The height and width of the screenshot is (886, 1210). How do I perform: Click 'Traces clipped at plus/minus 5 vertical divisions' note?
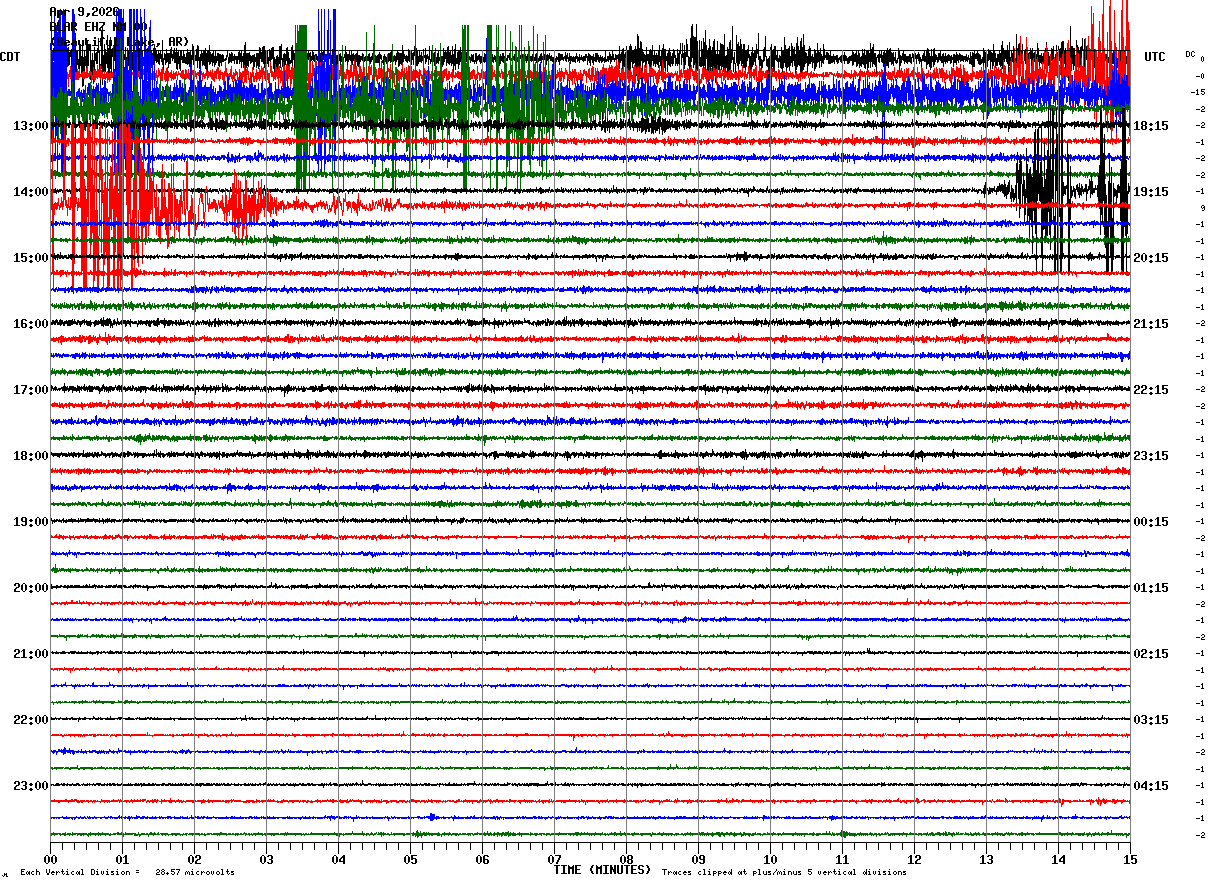point(784,872)
